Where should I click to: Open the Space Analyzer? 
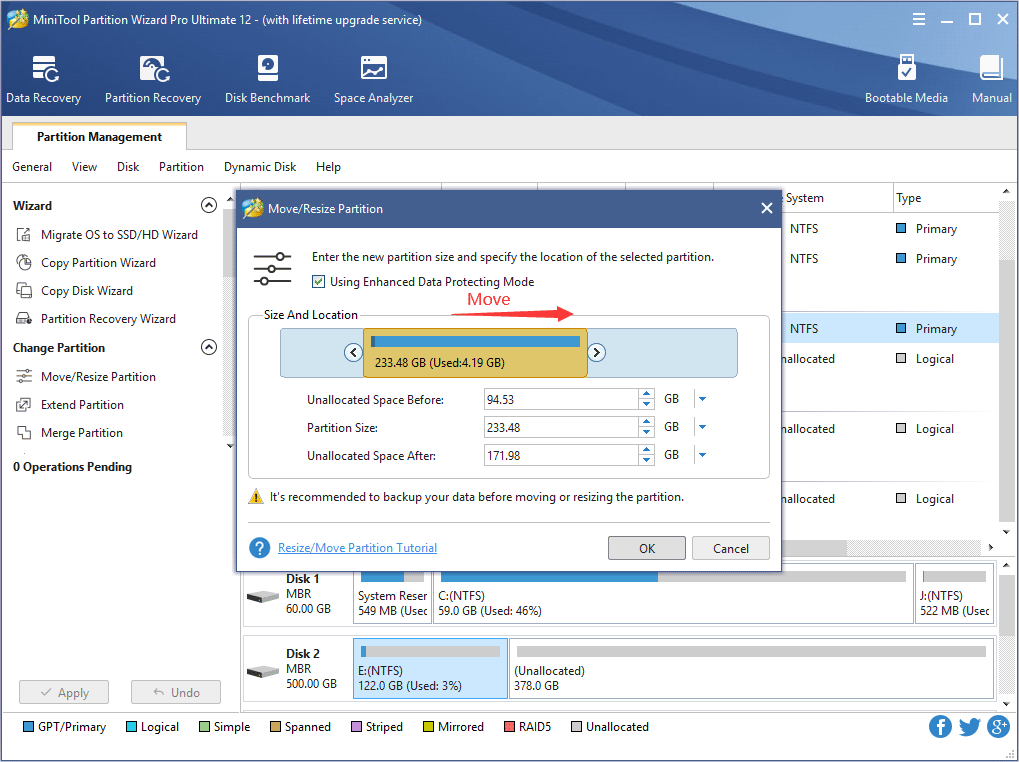click(373, 78)
